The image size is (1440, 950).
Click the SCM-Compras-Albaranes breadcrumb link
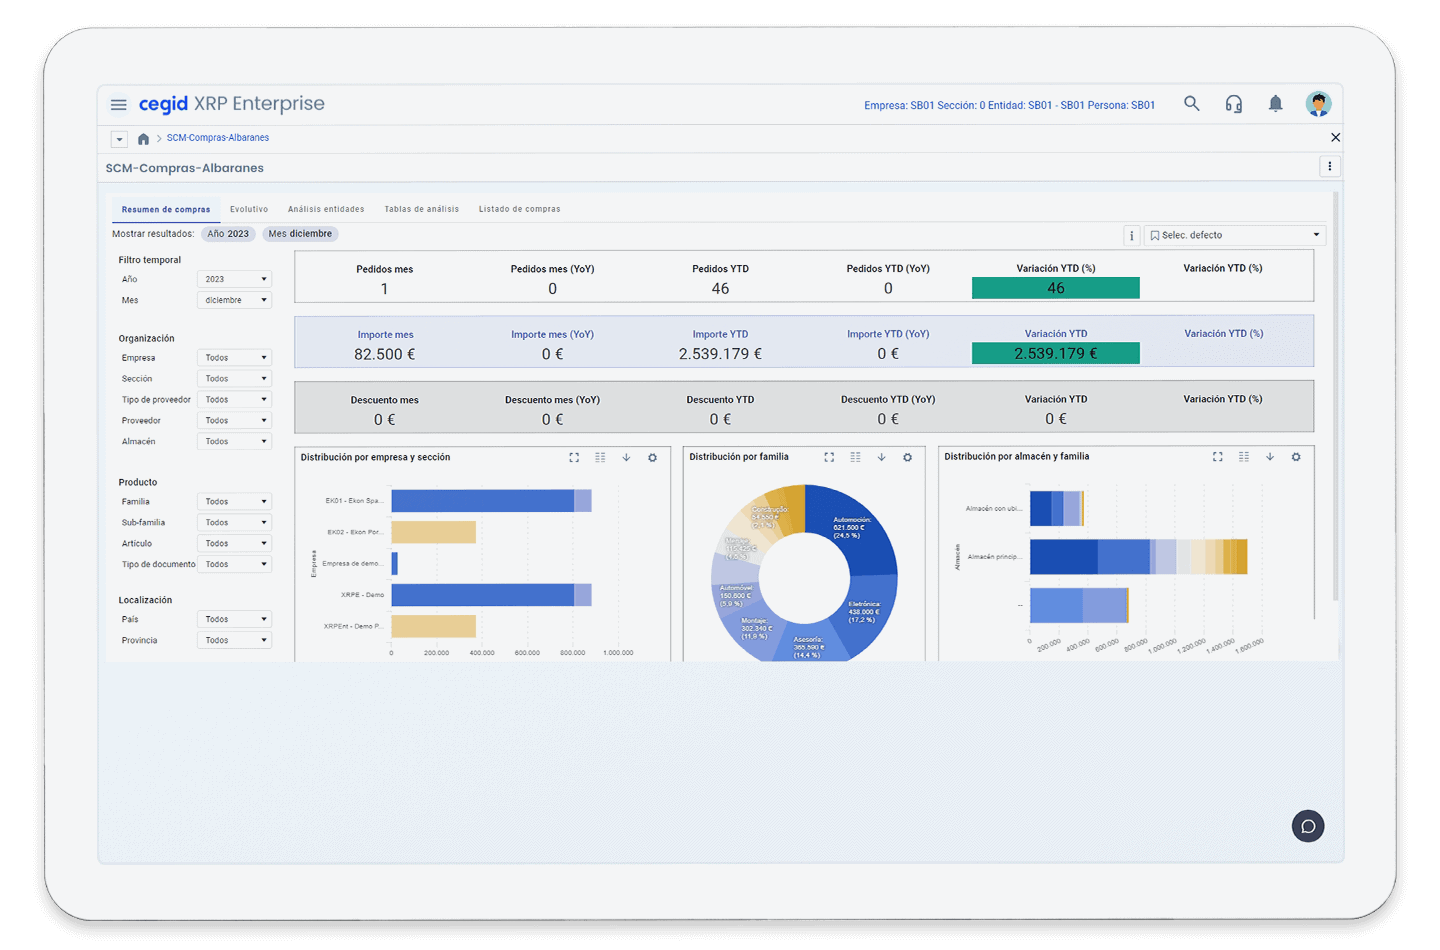click(x=217, y=138)
